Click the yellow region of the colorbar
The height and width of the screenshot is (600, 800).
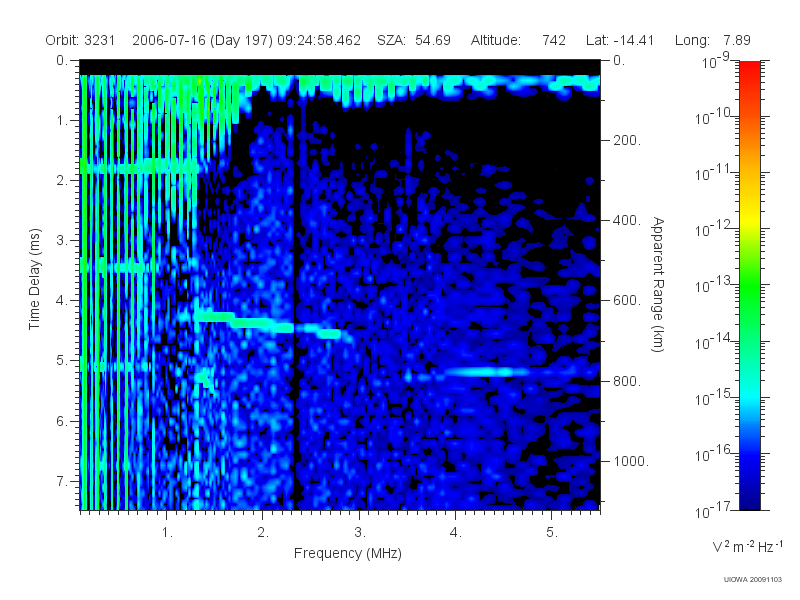(x=750, y=219)
